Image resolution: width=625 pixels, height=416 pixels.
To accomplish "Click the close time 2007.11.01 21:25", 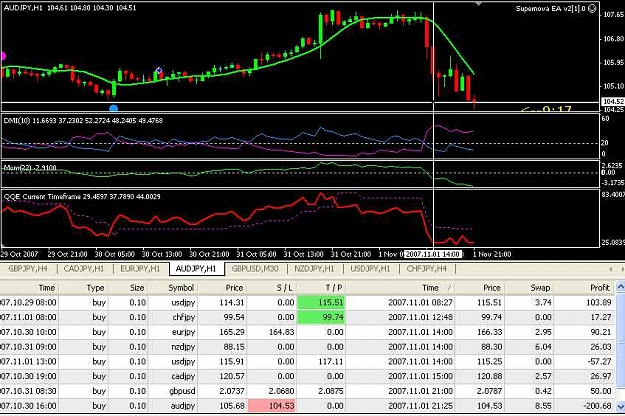I will point(421,406).
